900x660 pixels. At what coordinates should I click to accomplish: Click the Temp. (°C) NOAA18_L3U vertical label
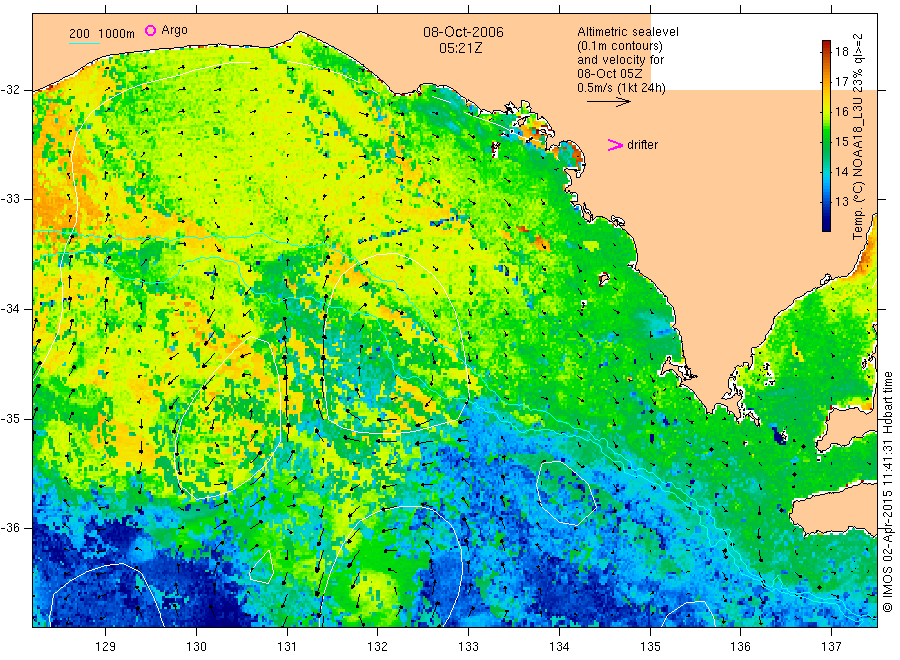pyautogui.click(x=858, y=136)
